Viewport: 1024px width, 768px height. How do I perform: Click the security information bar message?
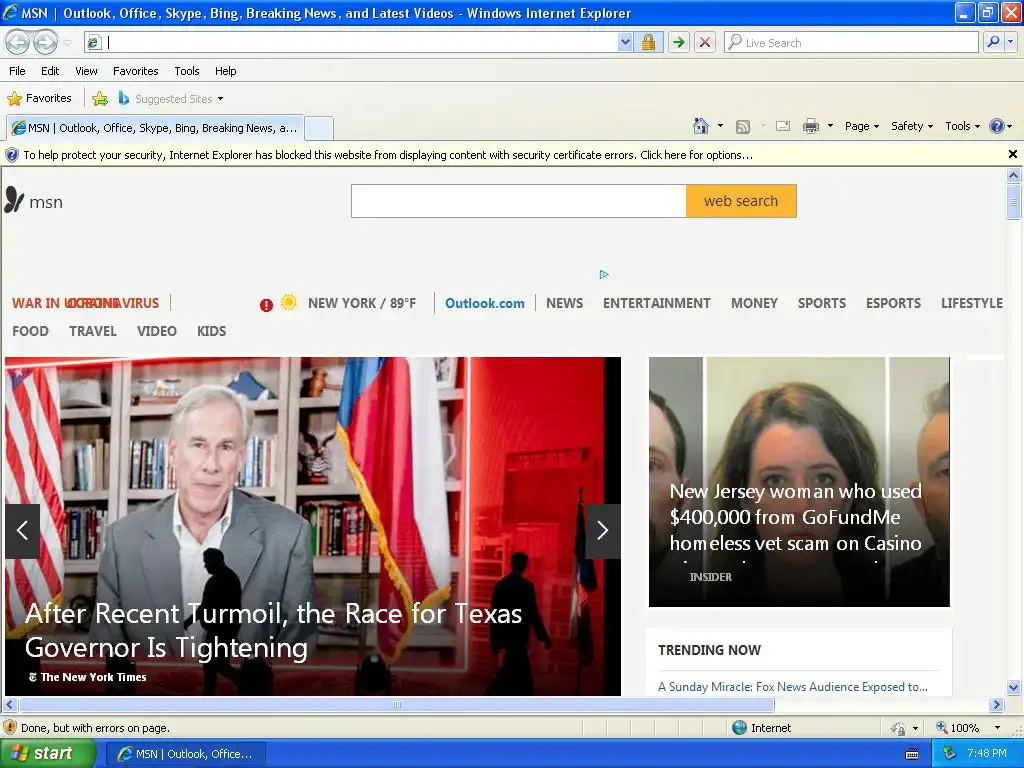pyautogui.click(x=388, y=155)
